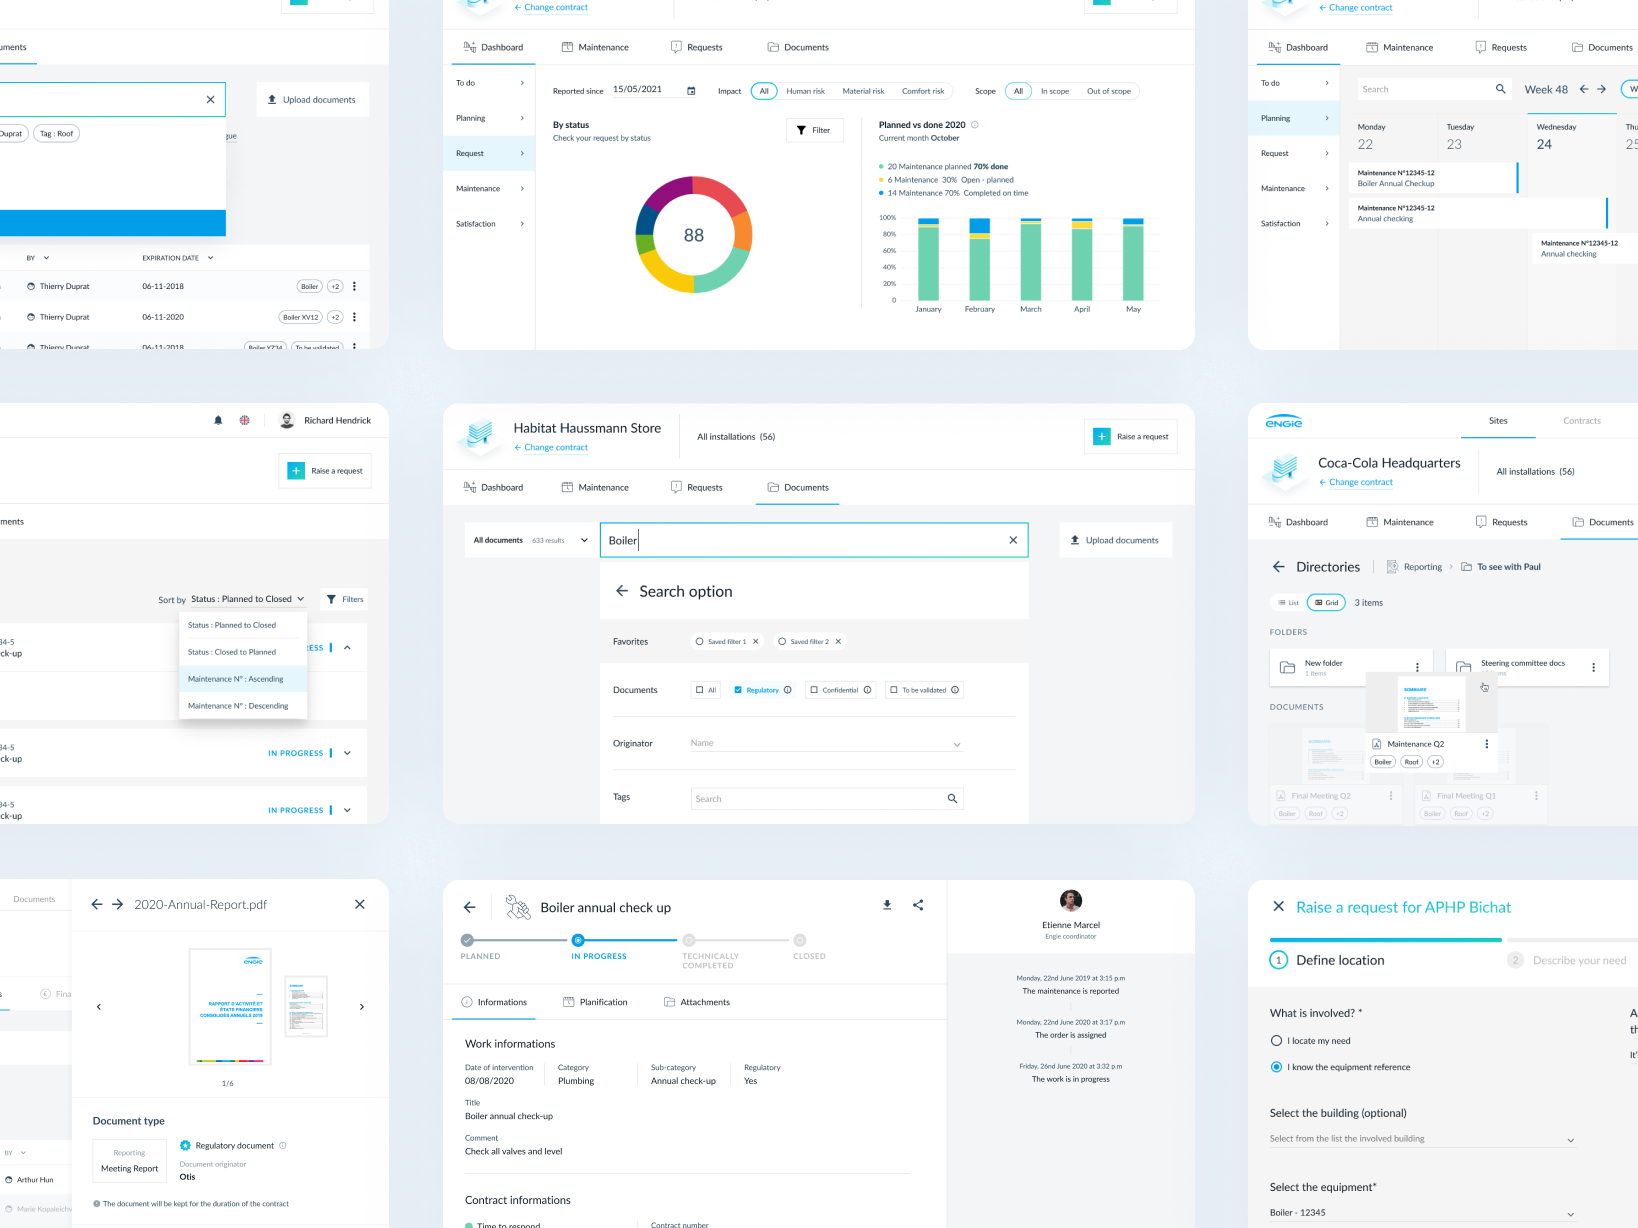Viewport: 1638px width, 1228px height.
Task: Open the Reporting breadcrumb beside Directories
Action: [x=1415, y=567]
